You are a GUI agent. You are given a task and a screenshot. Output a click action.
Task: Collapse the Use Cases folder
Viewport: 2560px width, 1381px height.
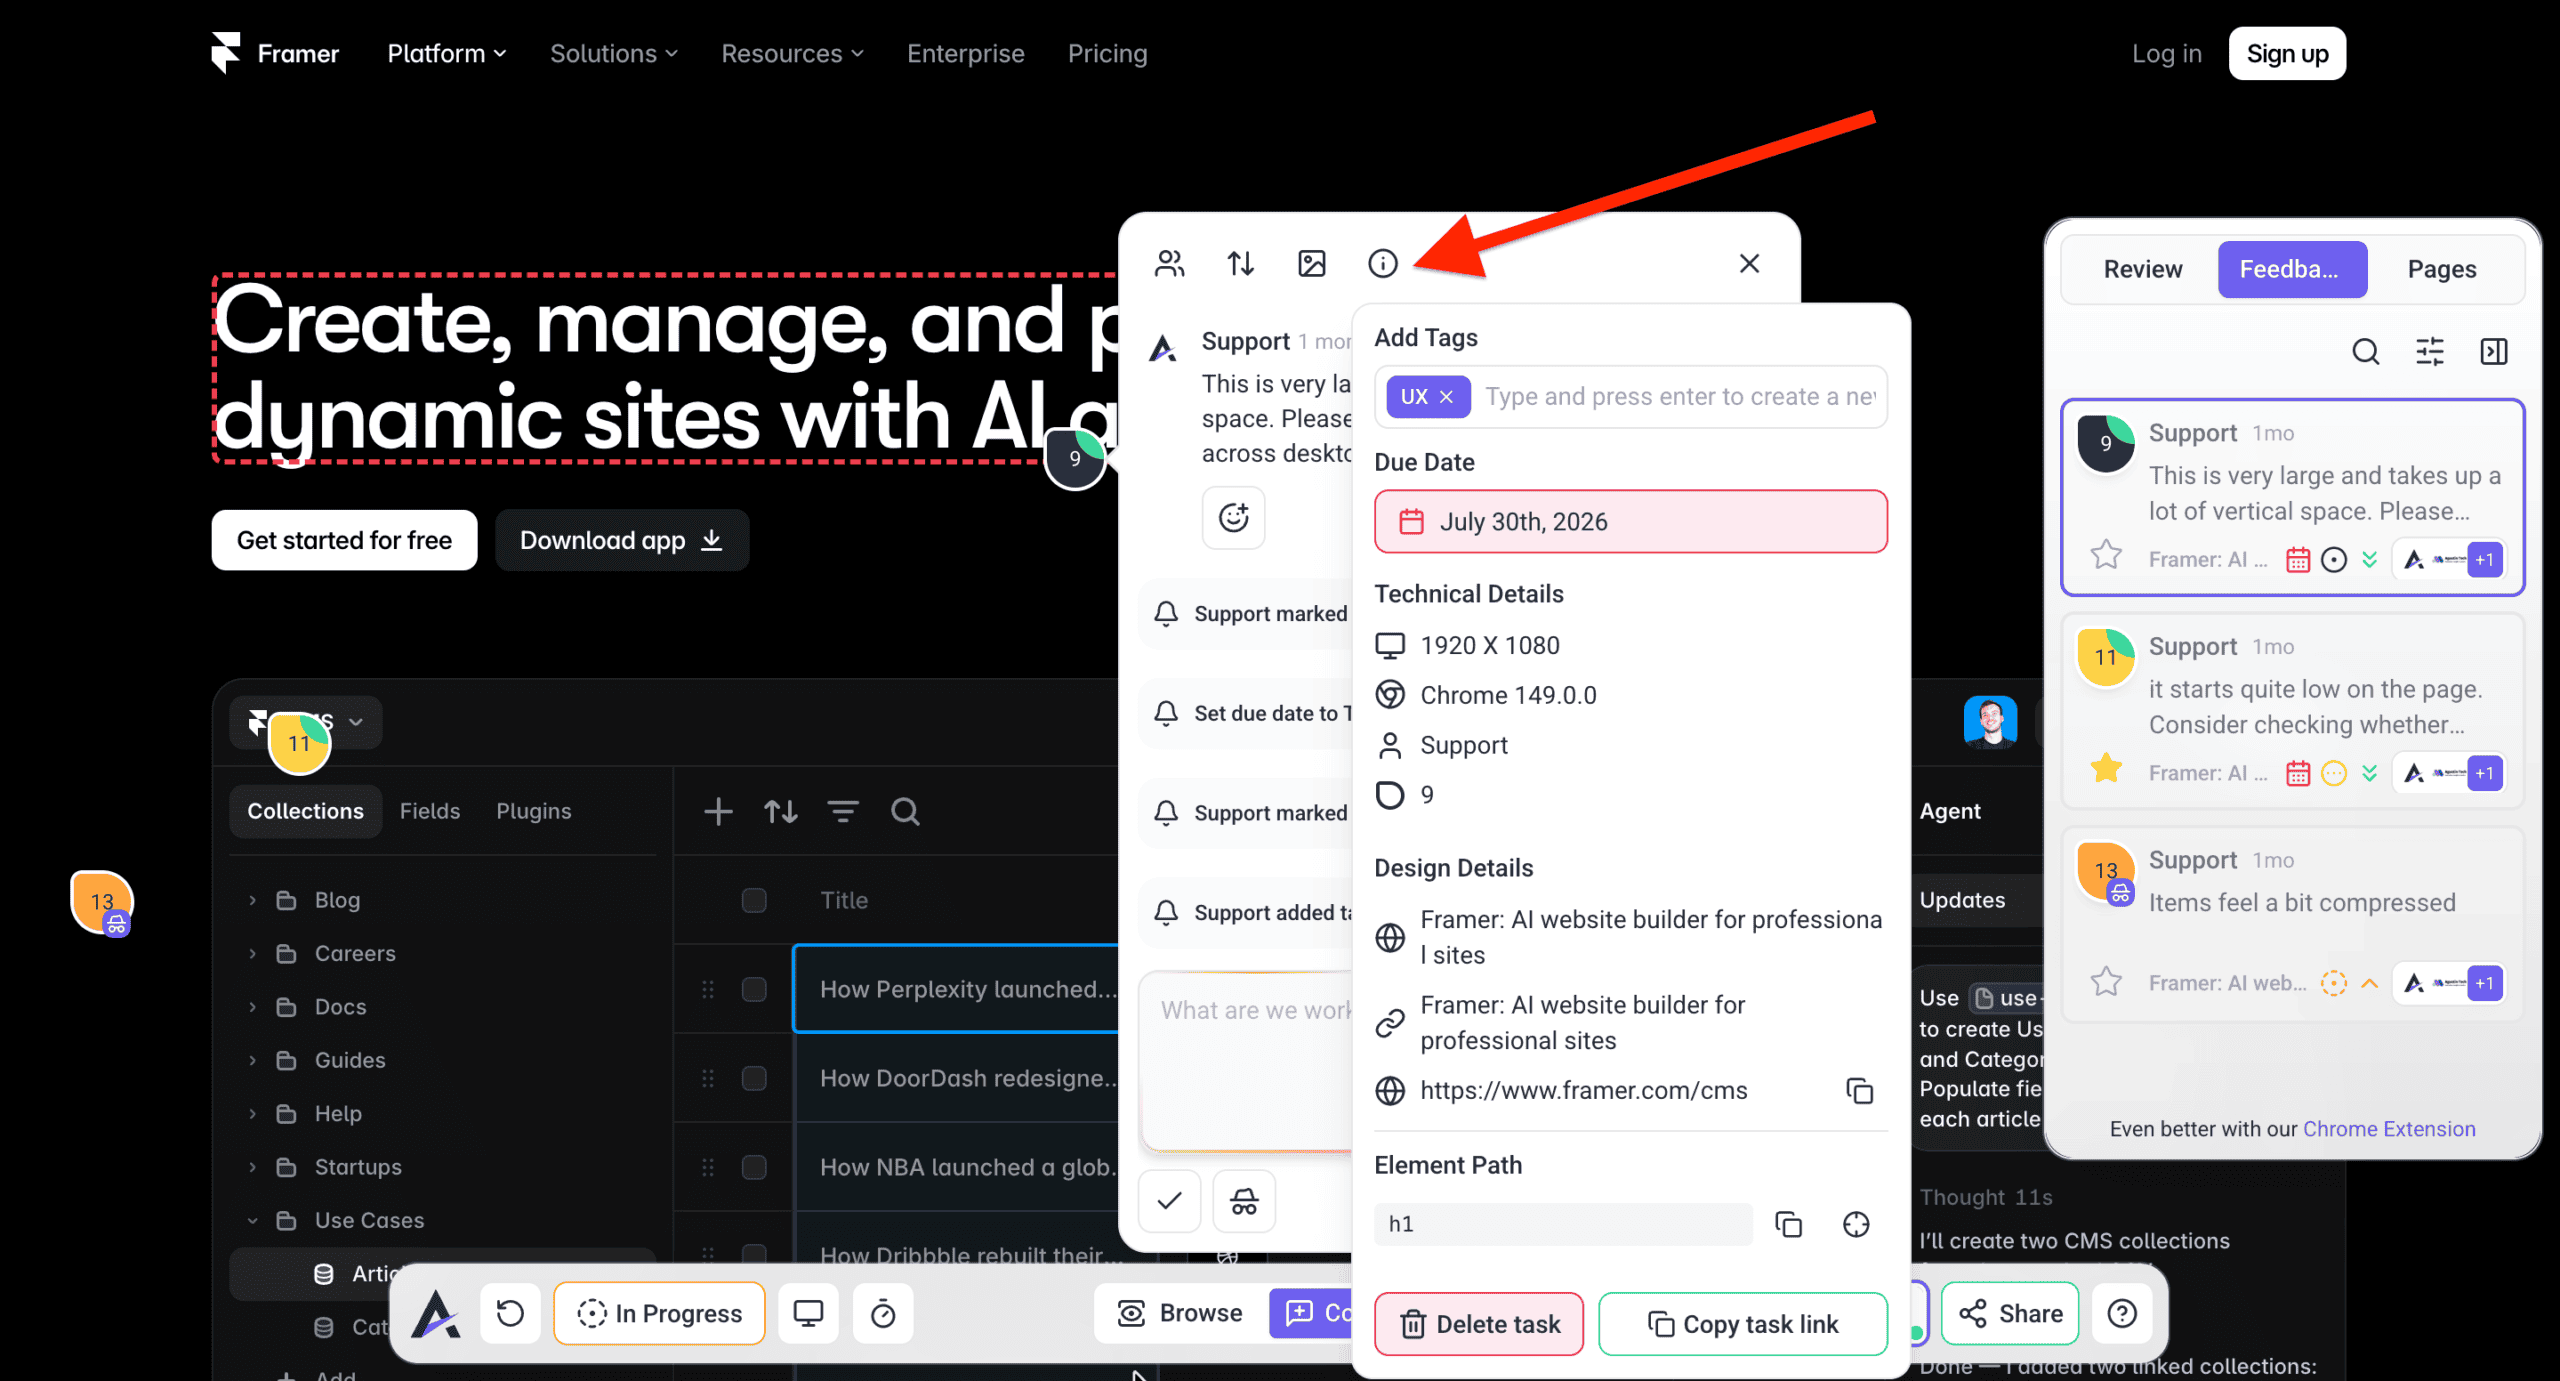pos(252,1221)
